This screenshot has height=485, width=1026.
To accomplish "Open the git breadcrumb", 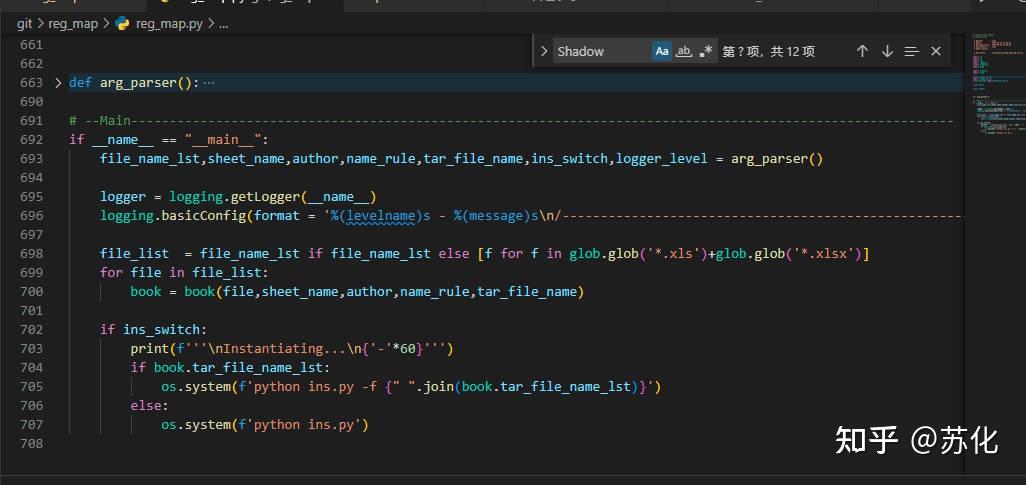I will [25, 23].
